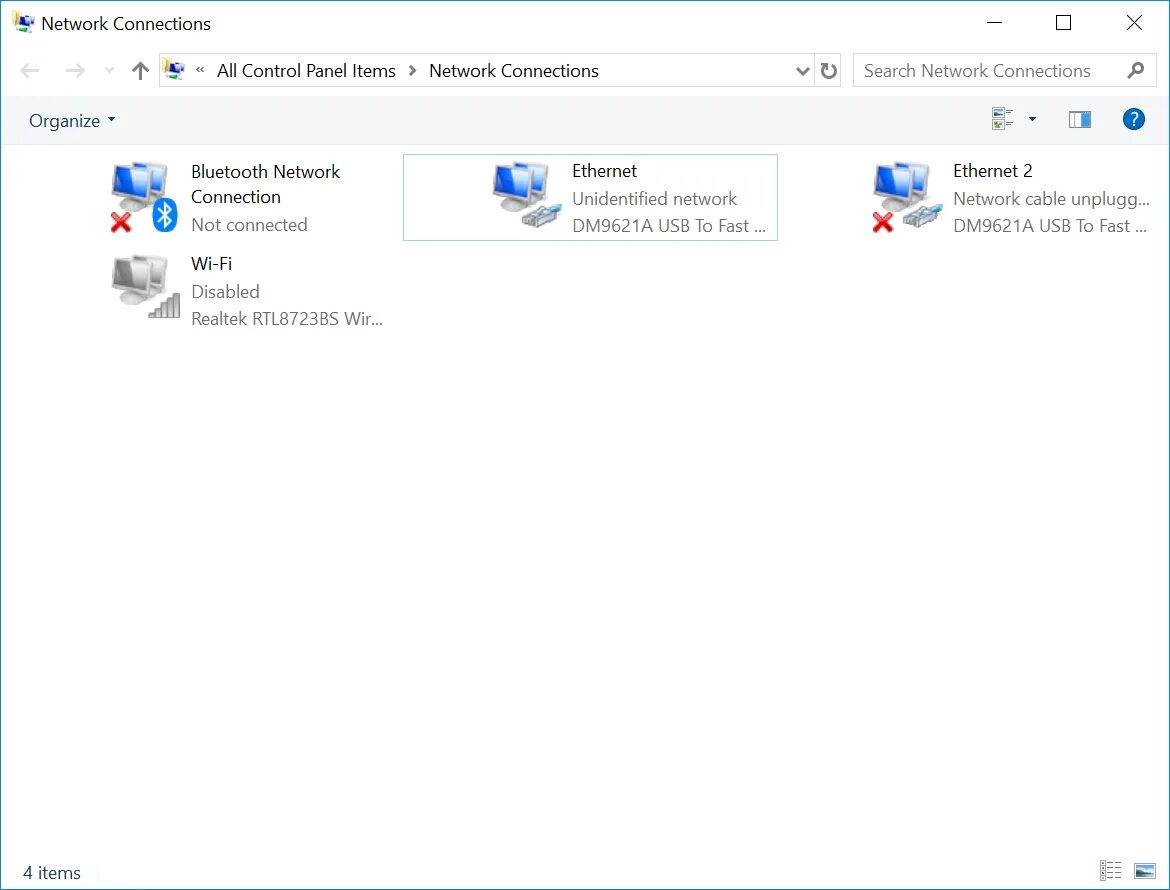This screenshot has height=890, width=1170.
Task: Select the disabled Wi-Fi adapter icon
Action: click(146, 287)
